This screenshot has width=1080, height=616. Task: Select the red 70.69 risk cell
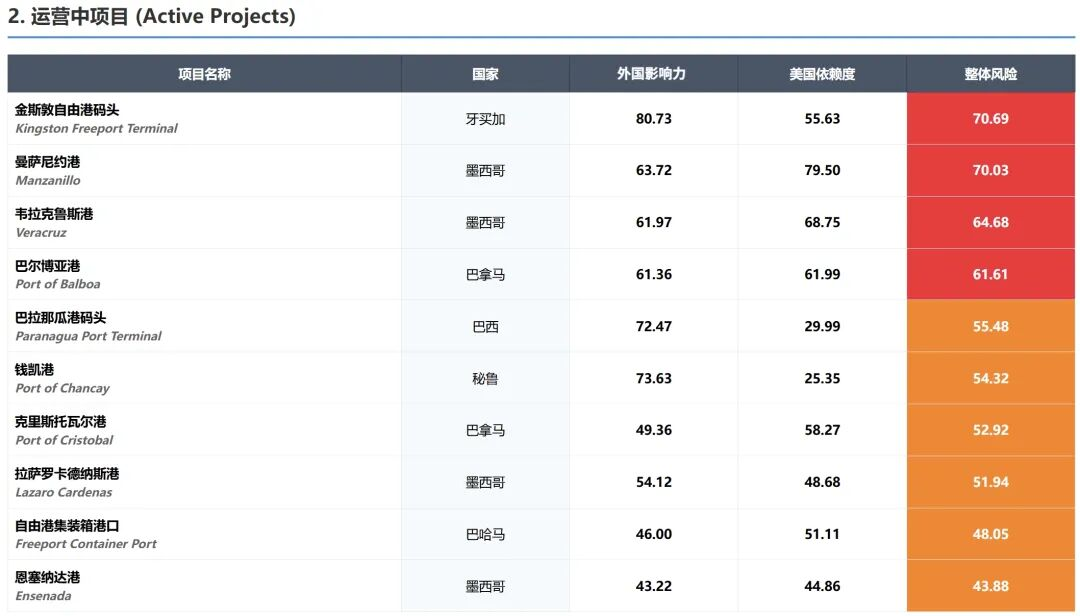tap(990, 119)
